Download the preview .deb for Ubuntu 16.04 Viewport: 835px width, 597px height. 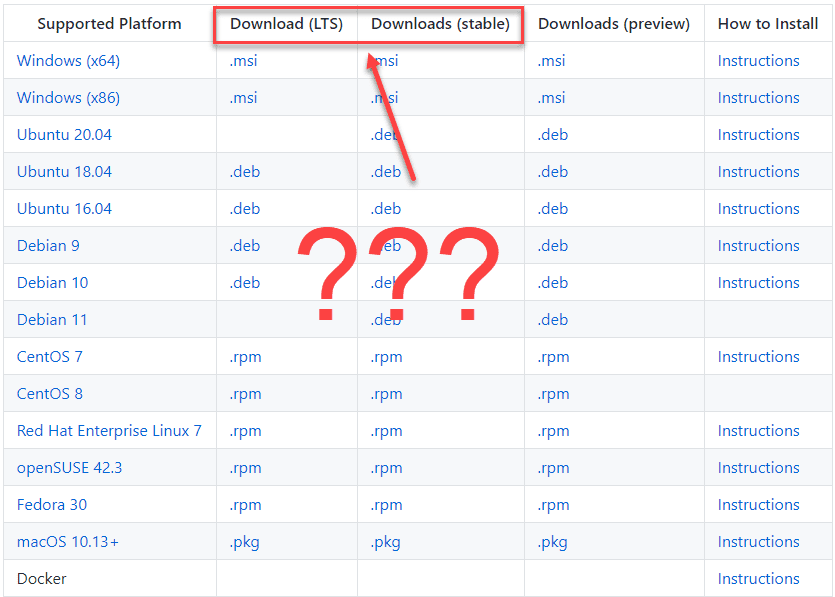(x=553, y=209)
